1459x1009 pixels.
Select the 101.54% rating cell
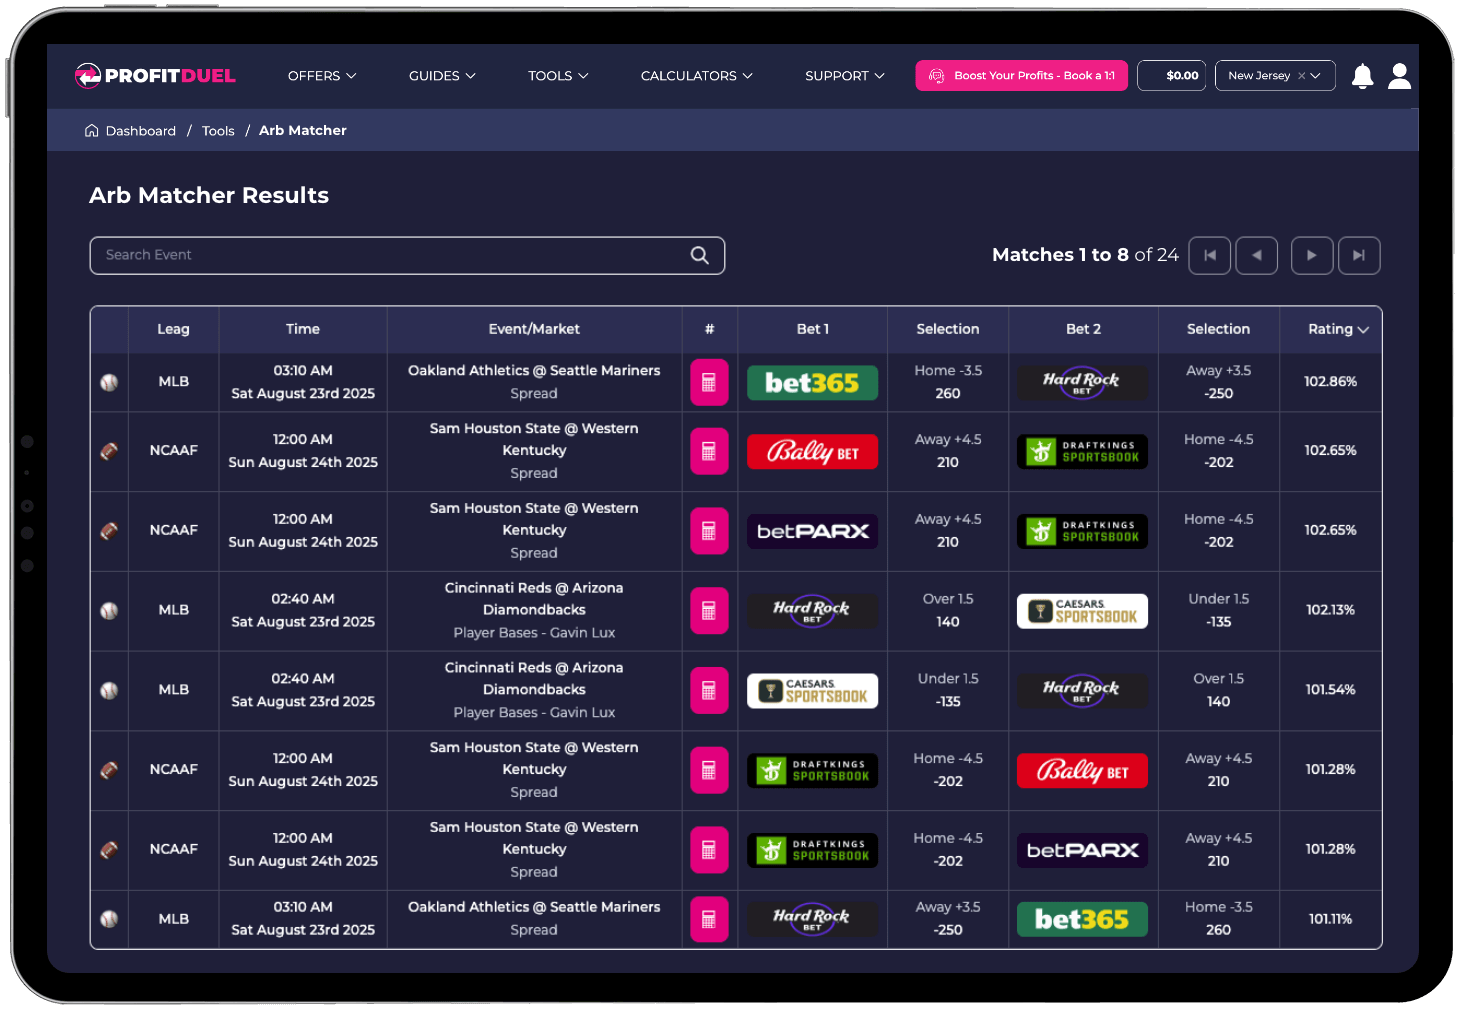click(x=1330, y=690)
